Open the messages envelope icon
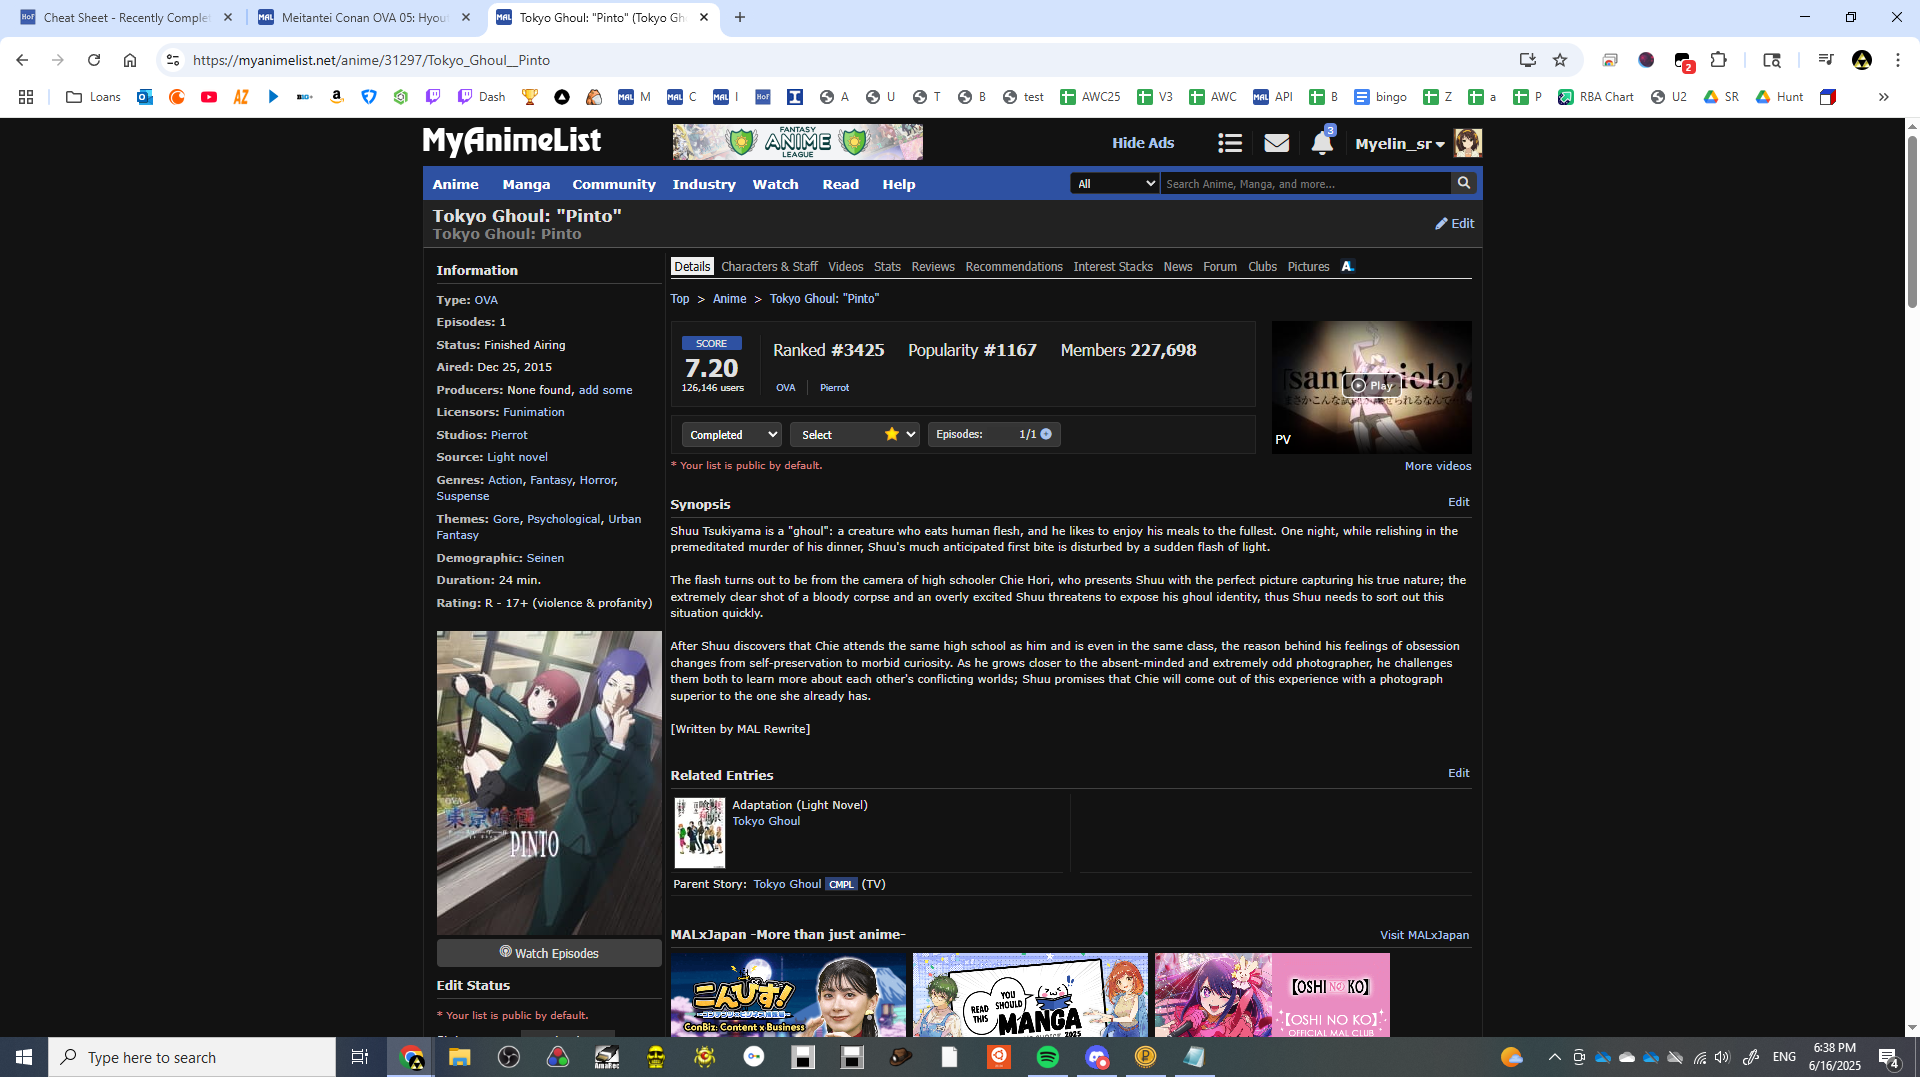 coord(1276,143)
